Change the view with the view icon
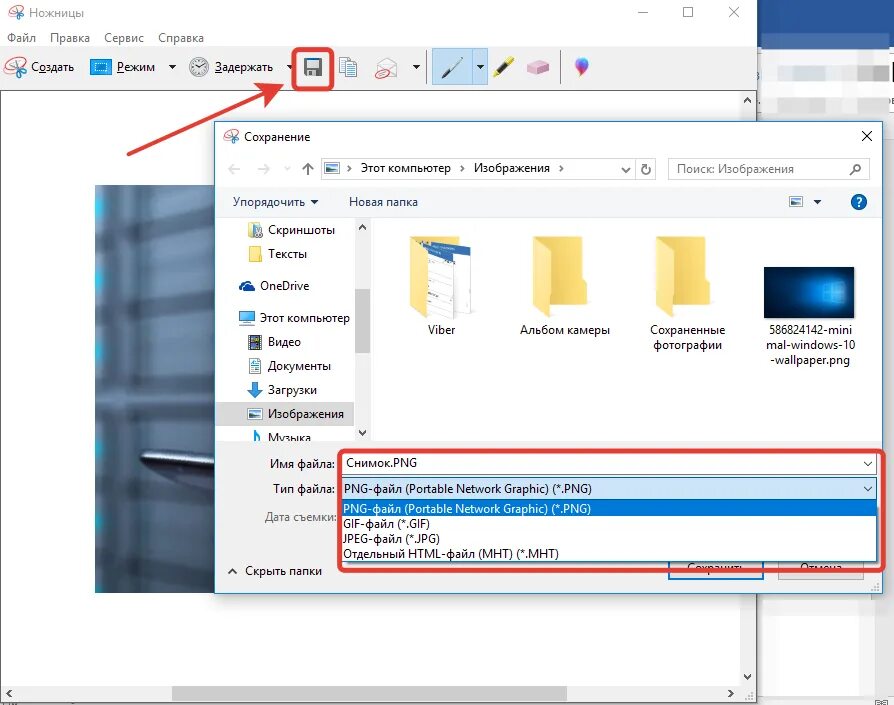The image size is (894, 705). (x=796, y=202)
